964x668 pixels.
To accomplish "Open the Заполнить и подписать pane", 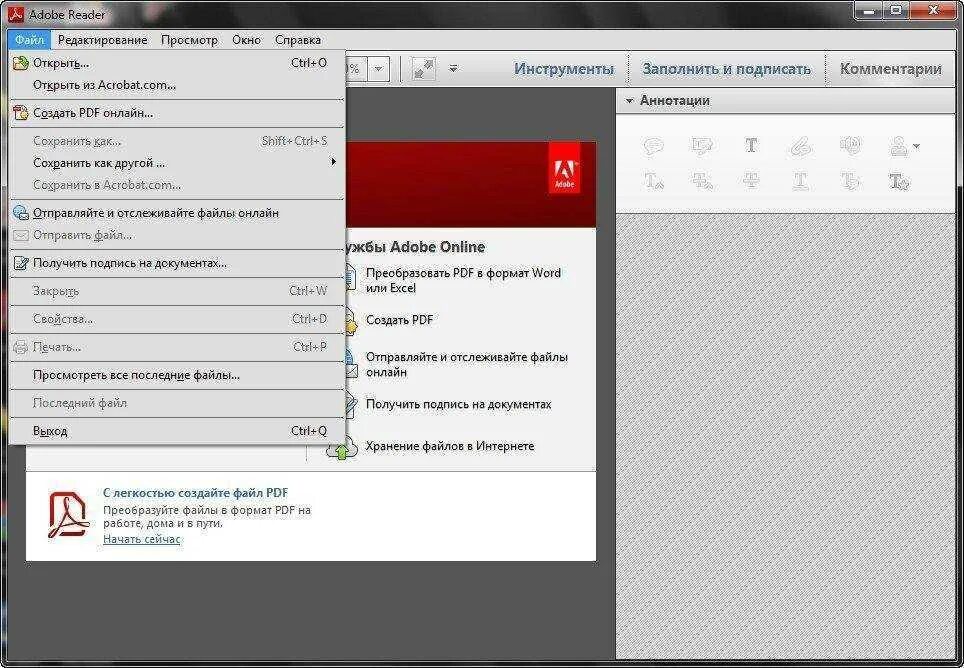I will [726, 69].
